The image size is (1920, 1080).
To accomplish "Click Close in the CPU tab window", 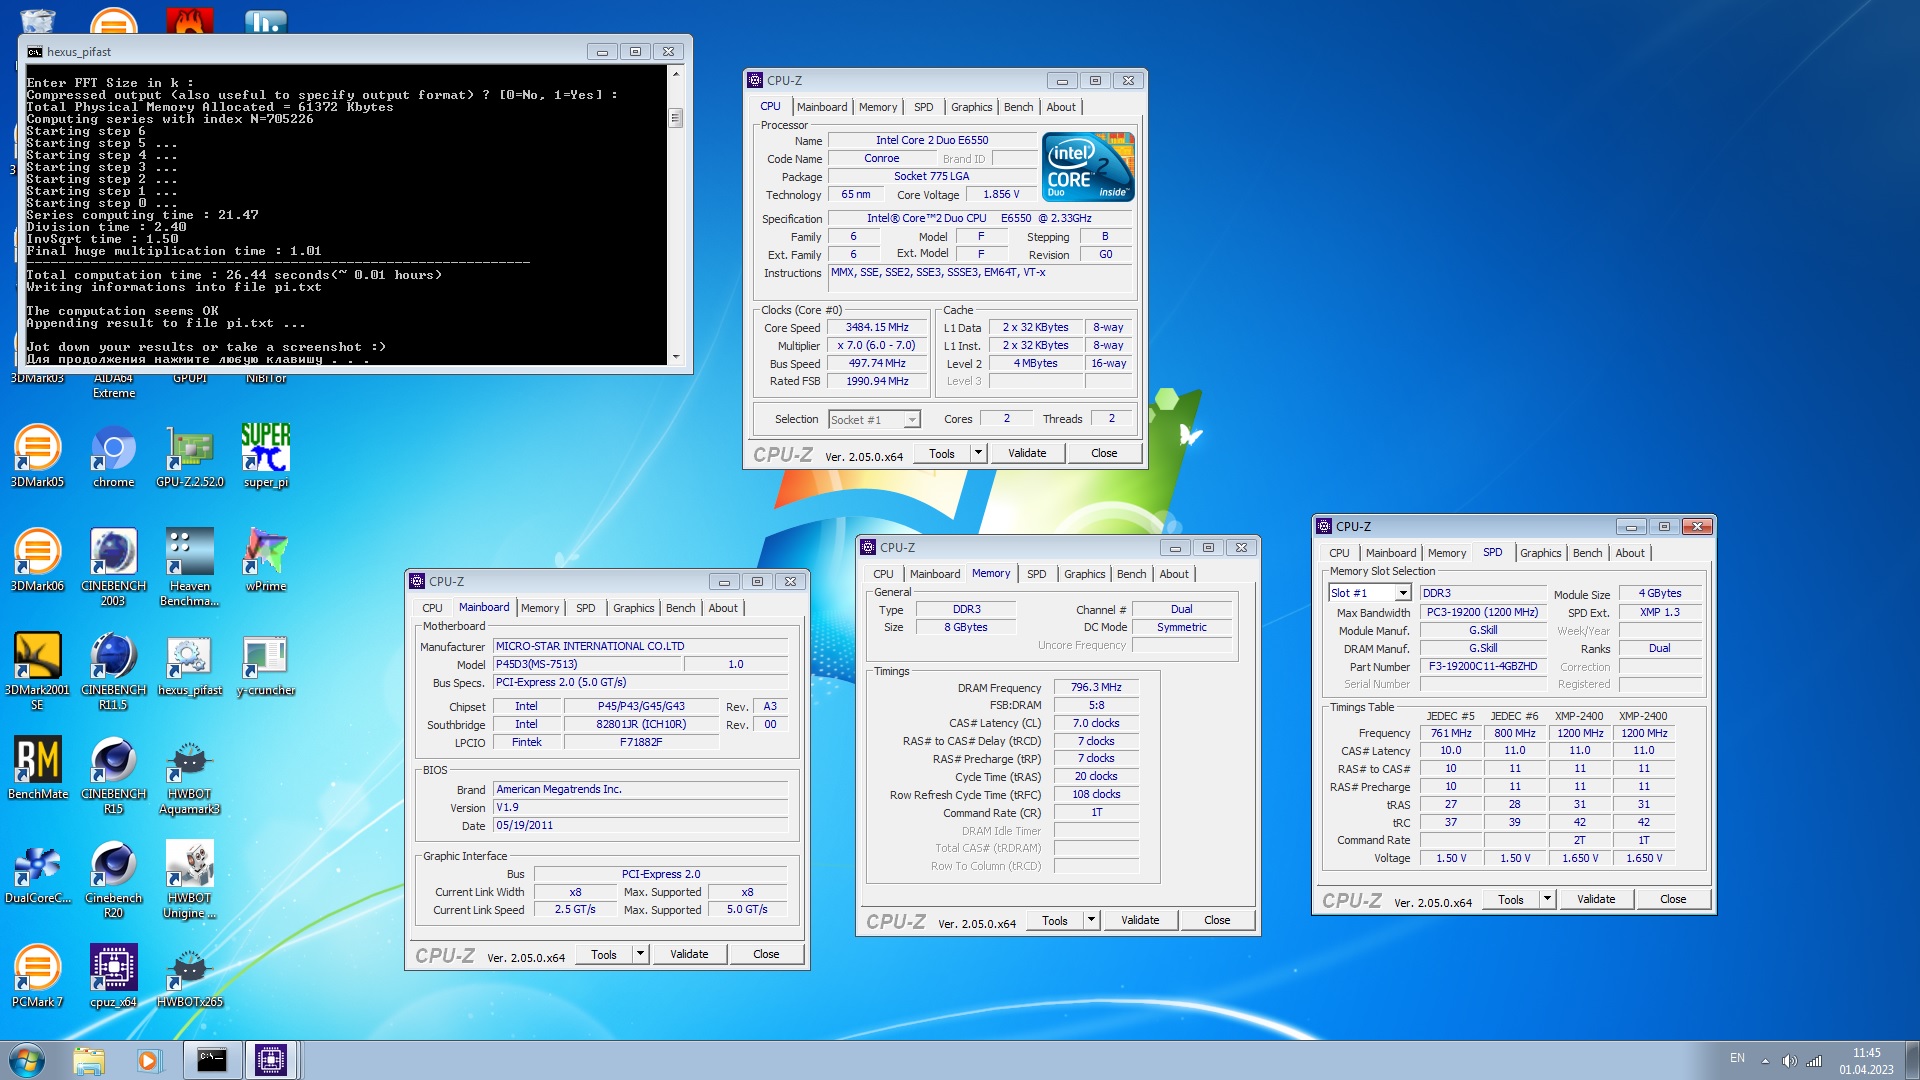I will 1104,453.
